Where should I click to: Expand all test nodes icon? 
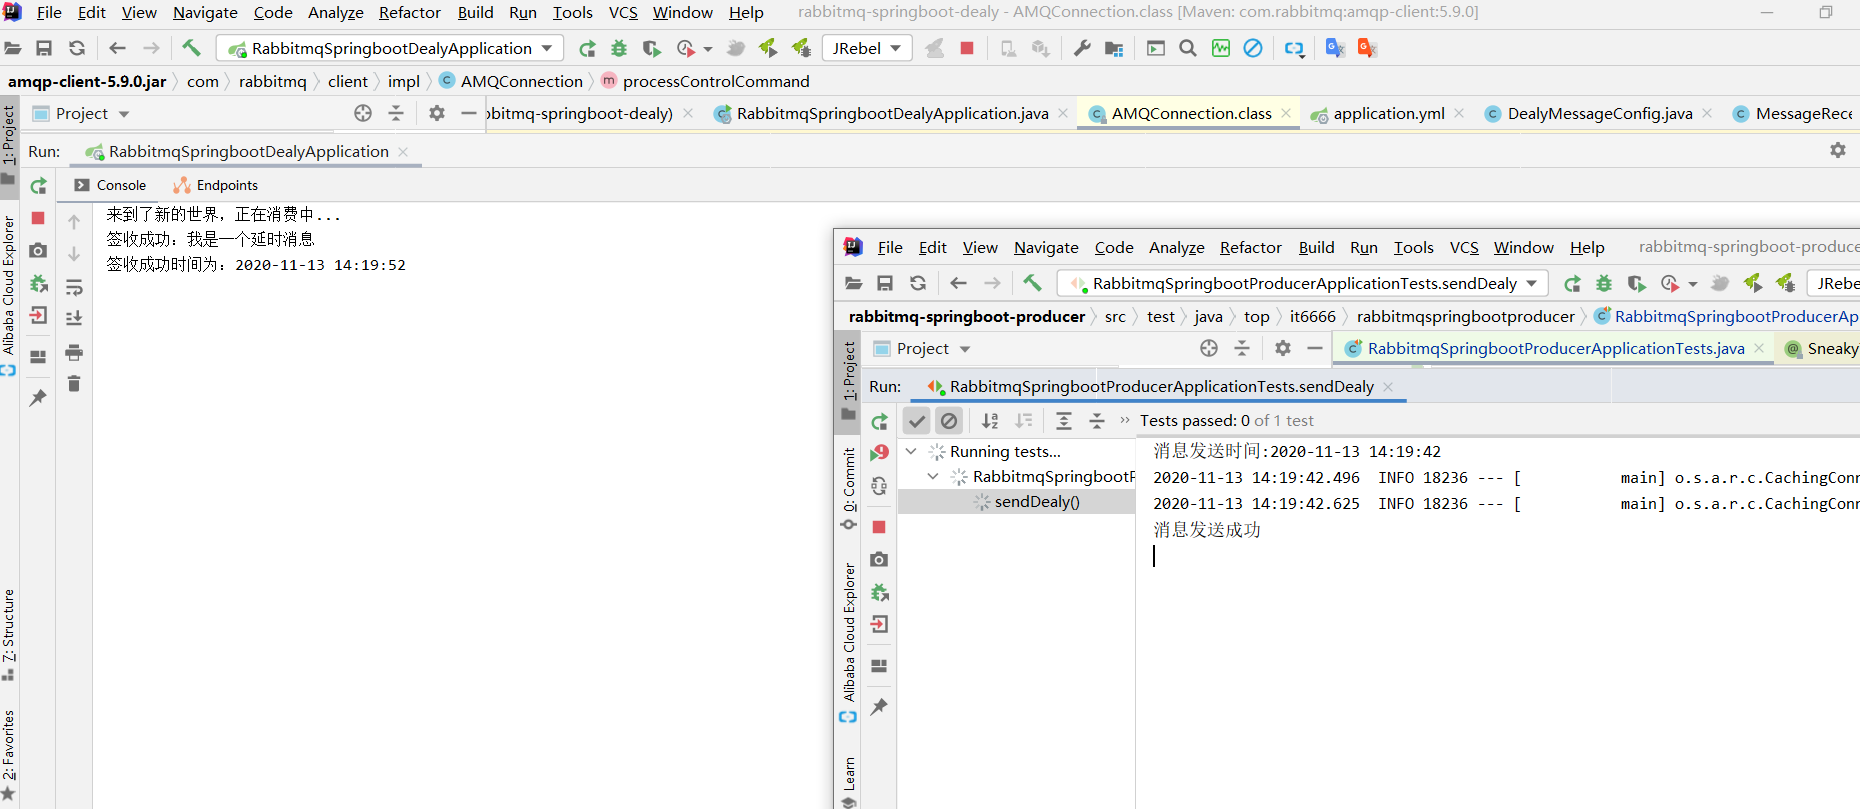tap(1064, 421)
